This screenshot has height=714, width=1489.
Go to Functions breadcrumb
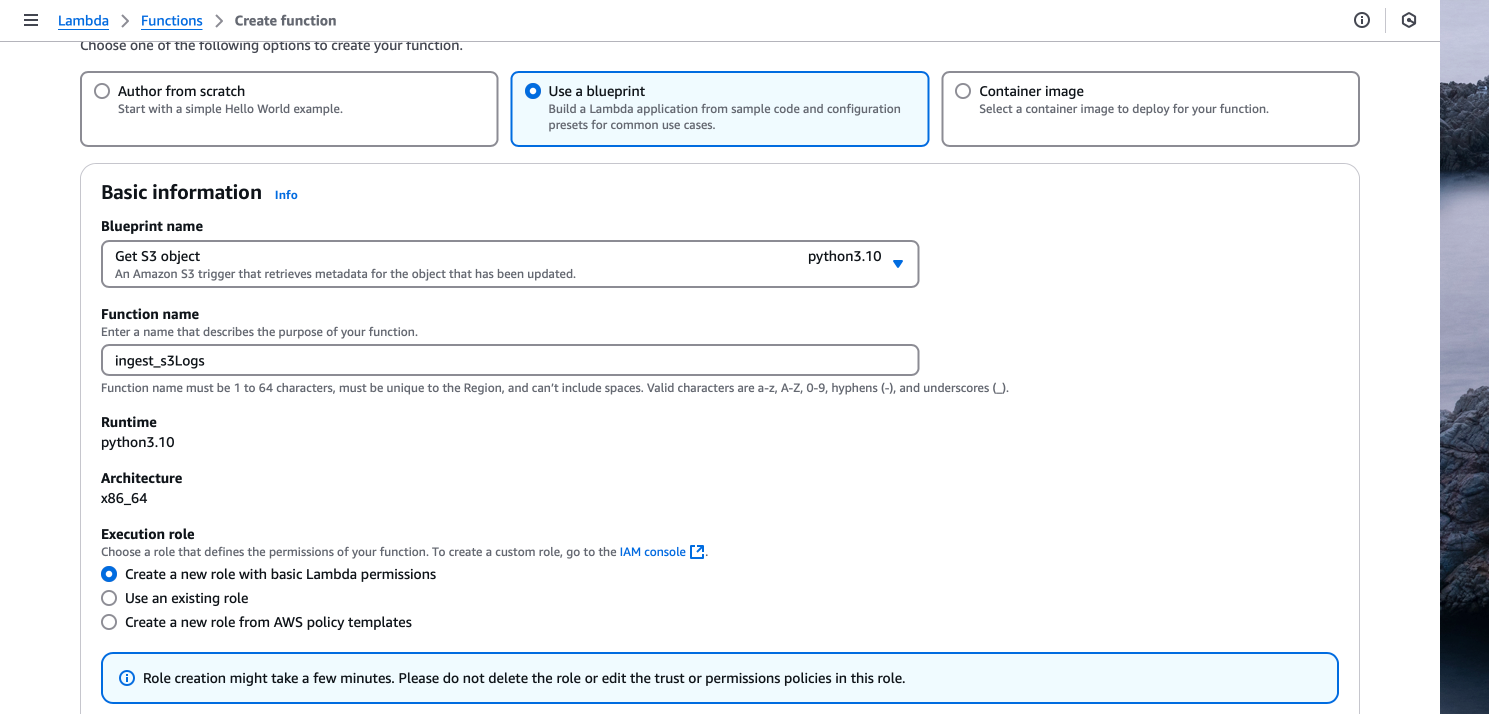tap(172, 20)
